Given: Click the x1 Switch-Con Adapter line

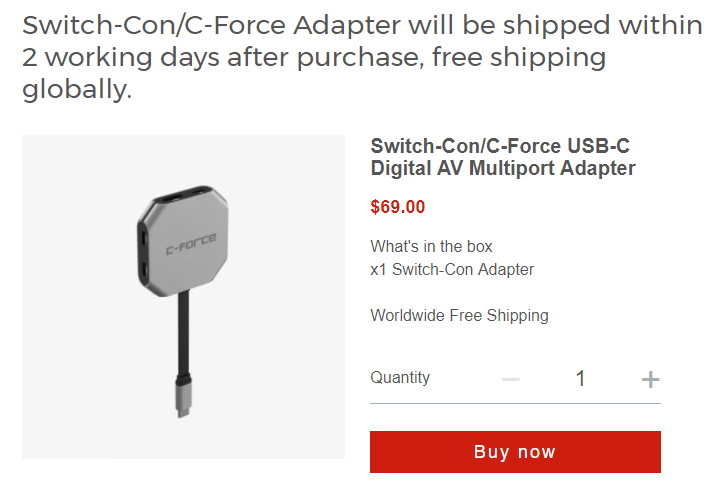Looking at the screenshot, I should 452,269.
